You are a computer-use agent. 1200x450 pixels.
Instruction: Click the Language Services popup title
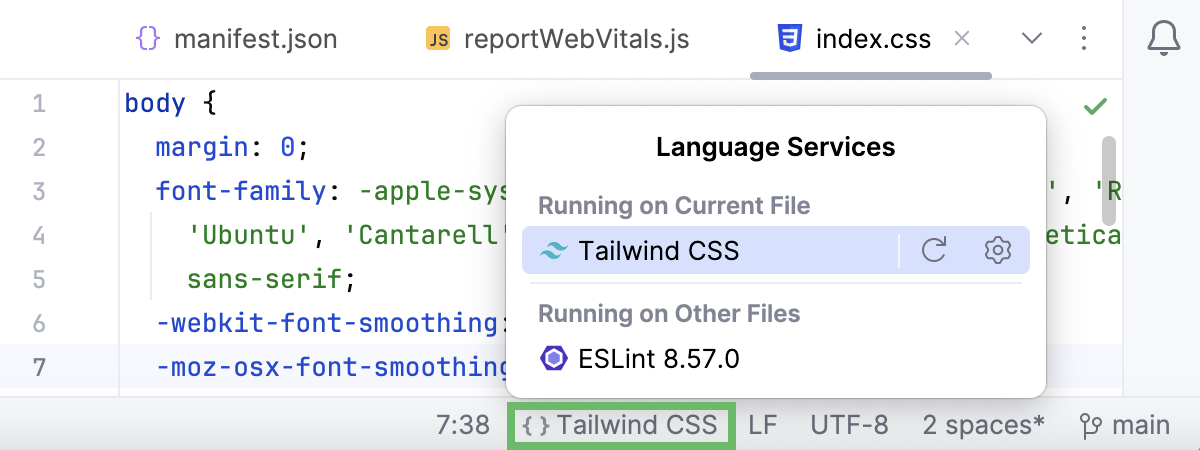[x=776, y=147]
